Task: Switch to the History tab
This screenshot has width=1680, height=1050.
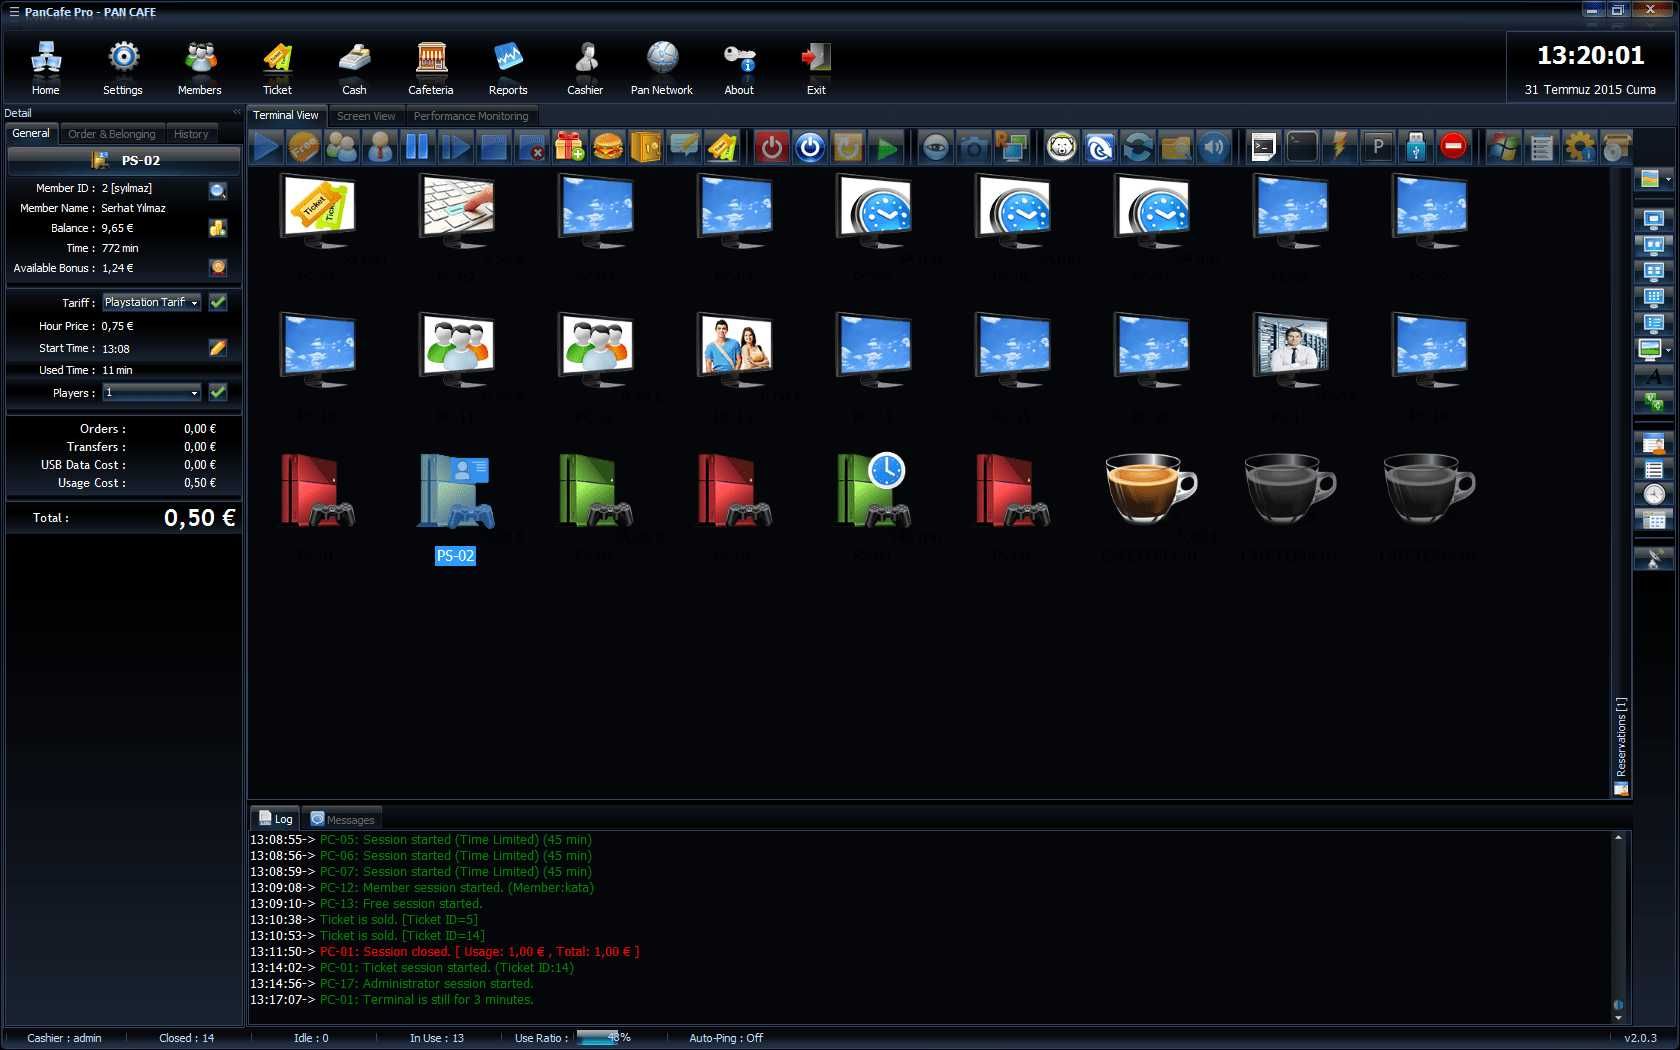Action: tap(191, 134)
